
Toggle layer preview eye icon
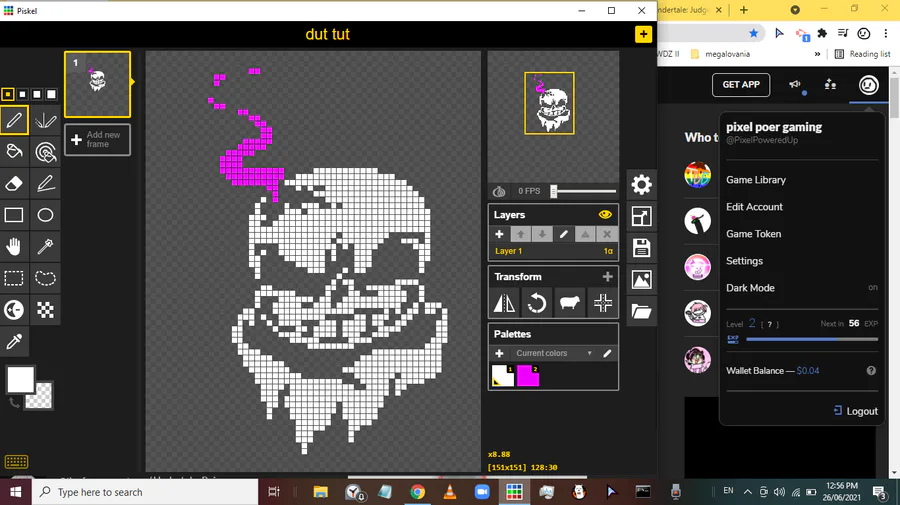605,215
